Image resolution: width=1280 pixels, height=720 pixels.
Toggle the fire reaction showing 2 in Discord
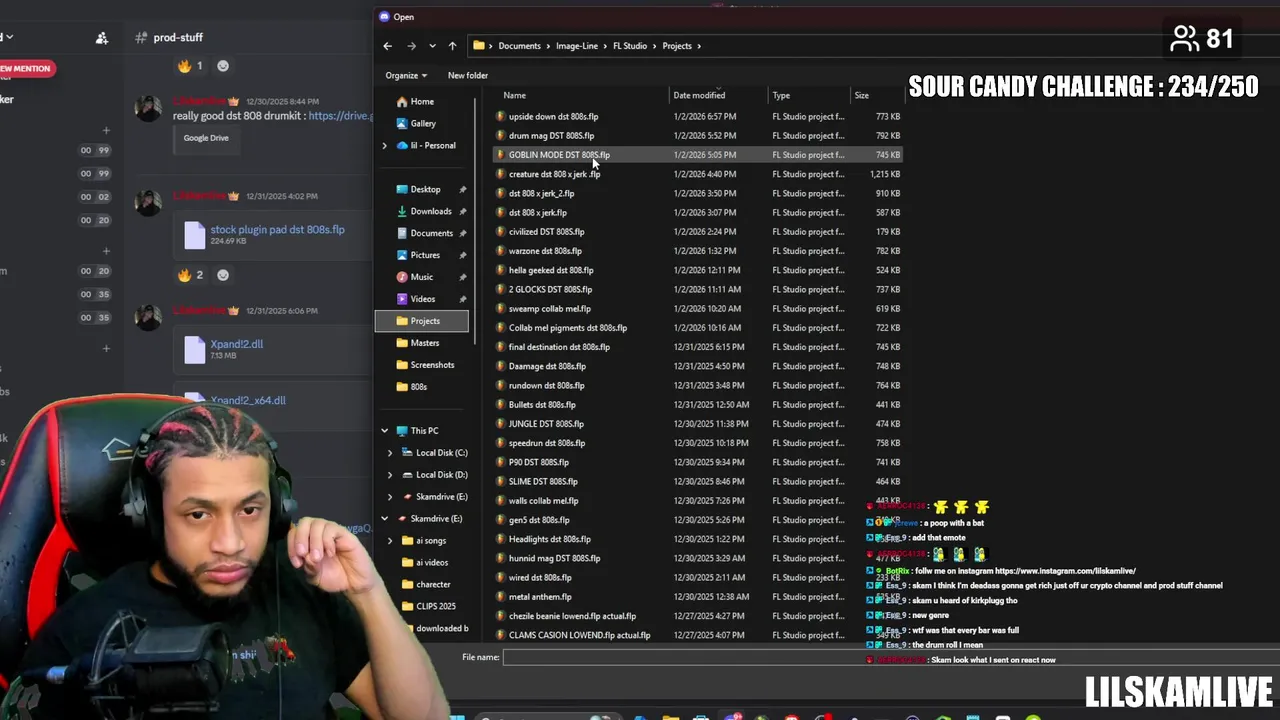[x=190, y=275]
